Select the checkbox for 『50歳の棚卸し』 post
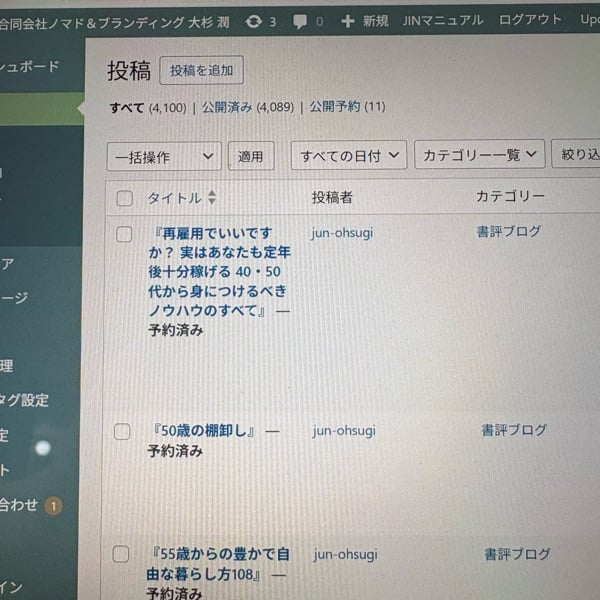Image resolution: width=600 pixels, height=600 pixels. (122, 432)
